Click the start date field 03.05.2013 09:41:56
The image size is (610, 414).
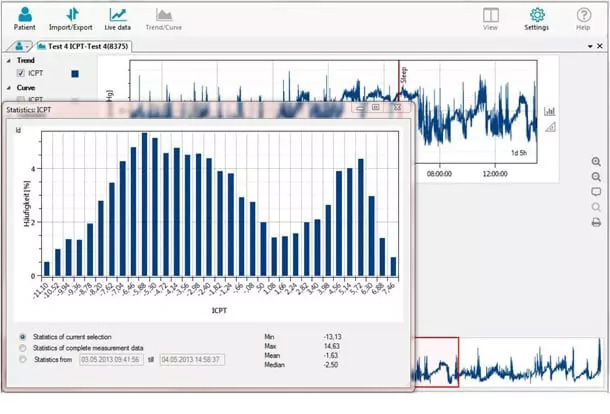pyautogui.click(x=111, y=360)
